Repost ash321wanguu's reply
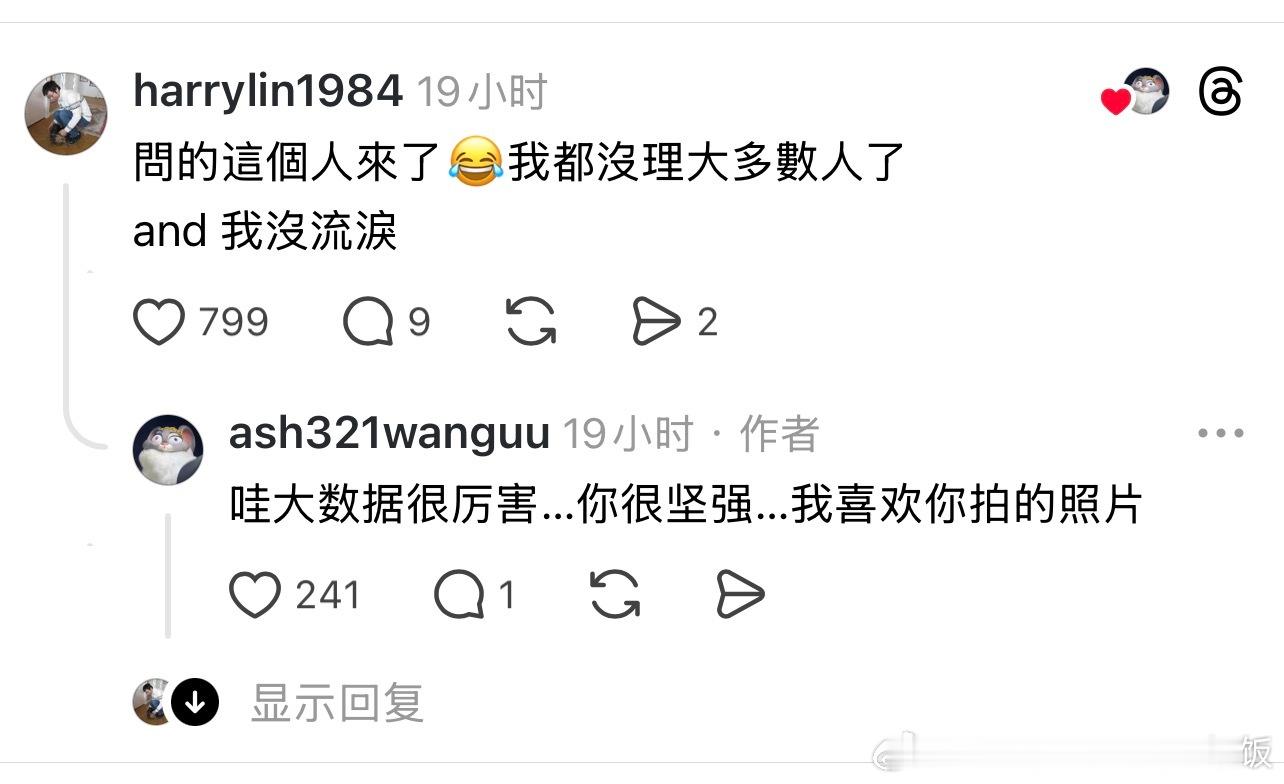 coord(615,595)
